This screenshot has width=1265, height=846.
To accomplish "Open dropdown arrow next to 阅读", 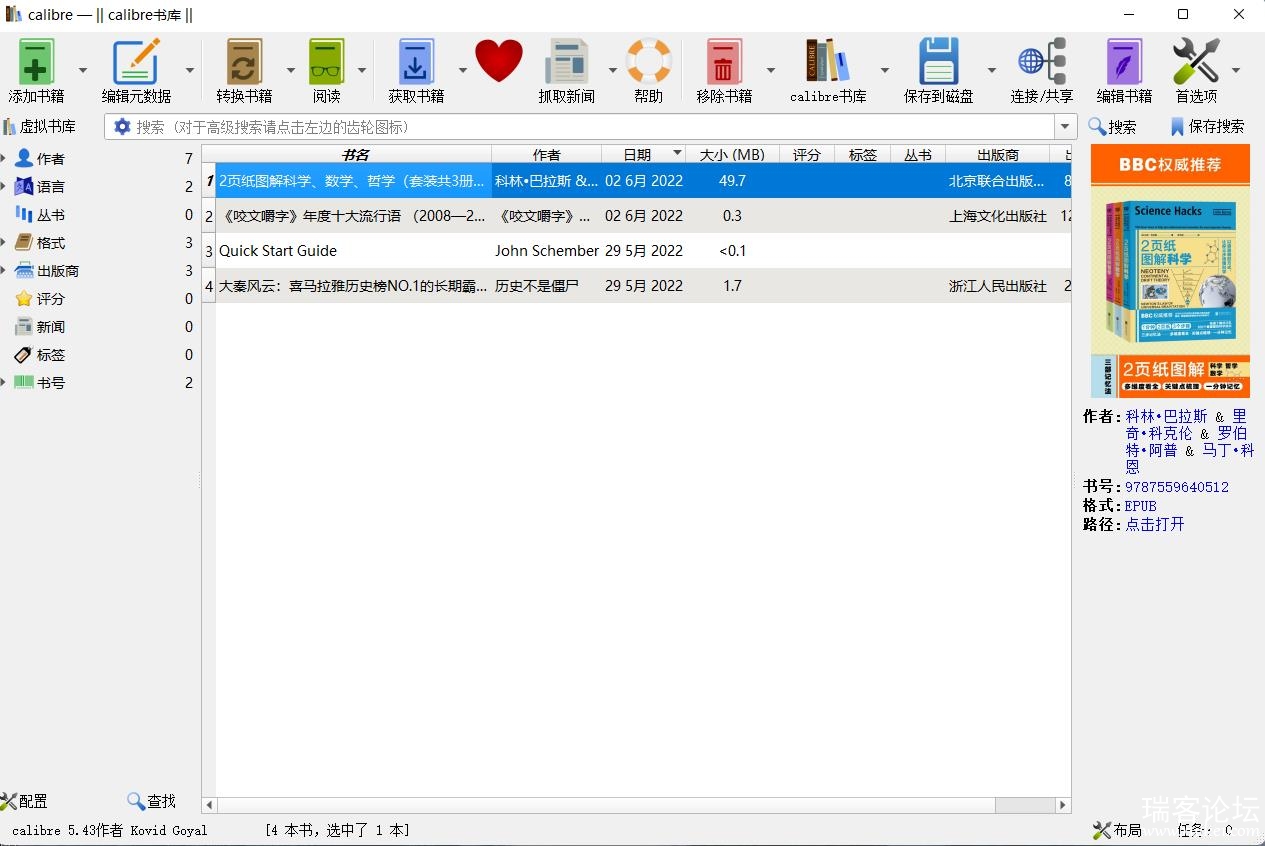I will (362, 70).
